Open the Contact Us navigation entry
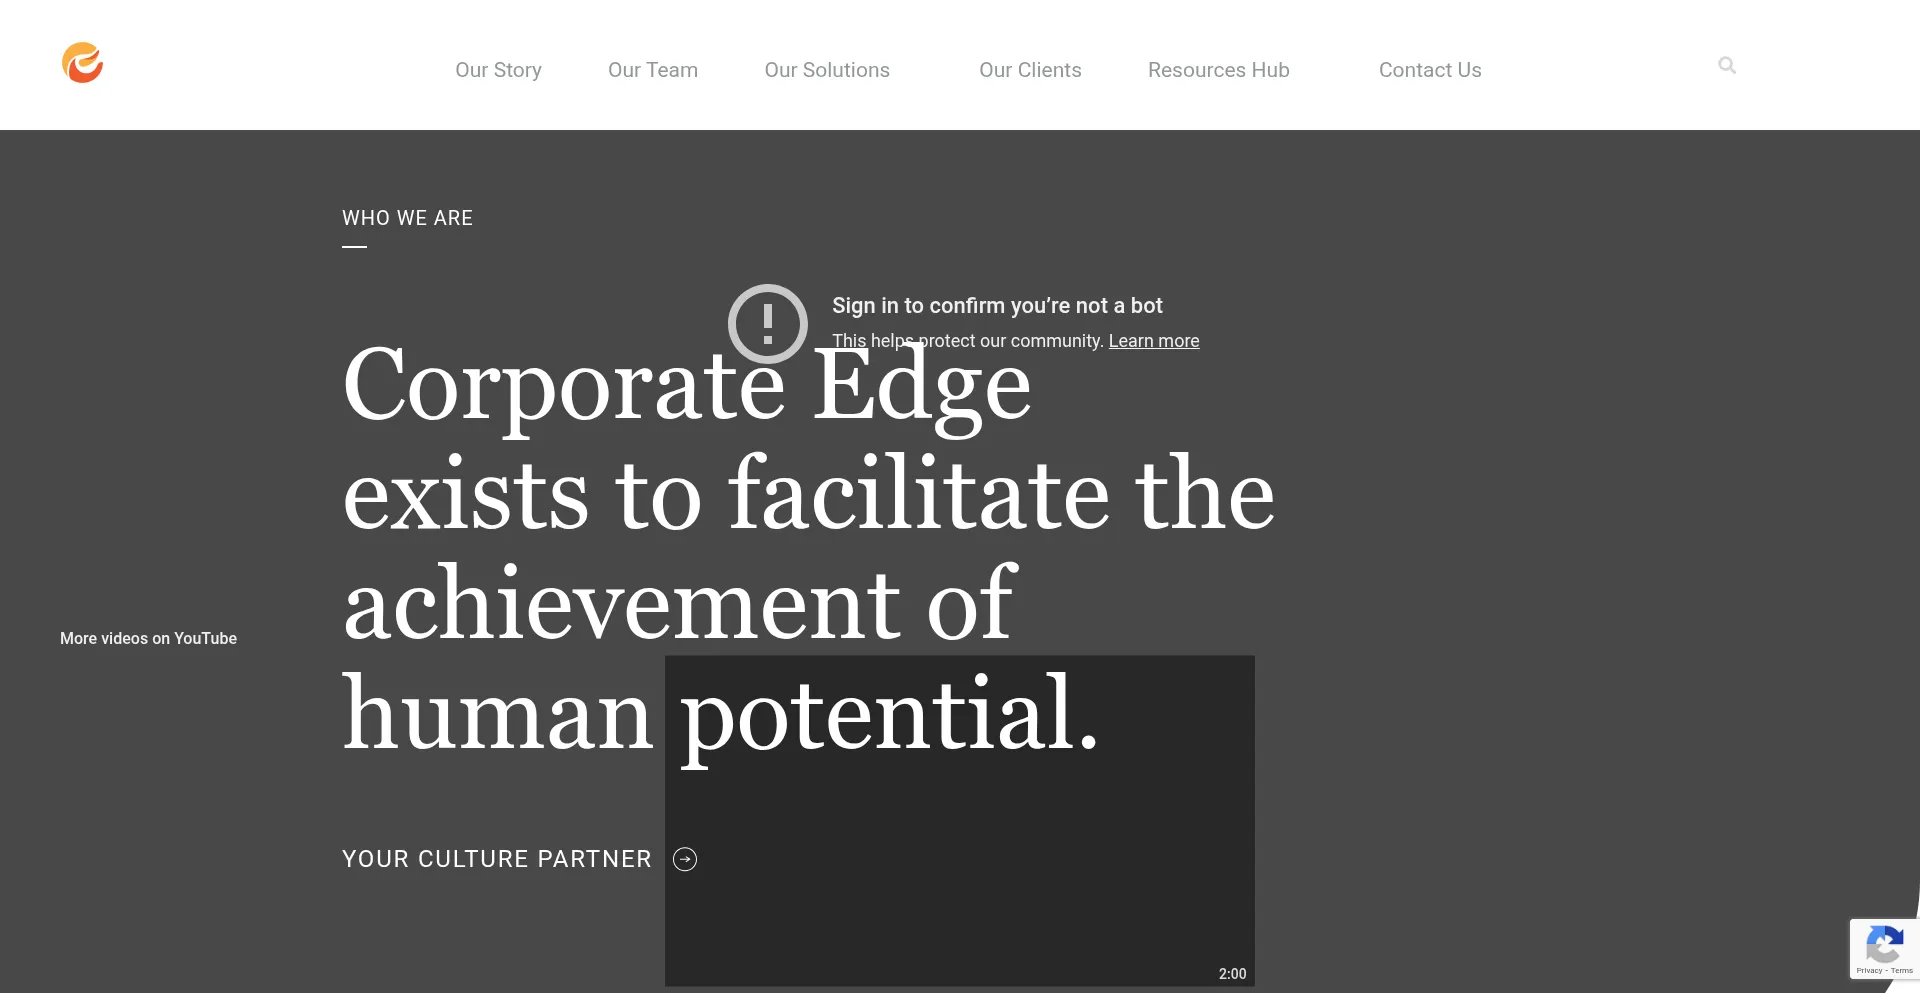The image size is (1920, 993). 1430,70
